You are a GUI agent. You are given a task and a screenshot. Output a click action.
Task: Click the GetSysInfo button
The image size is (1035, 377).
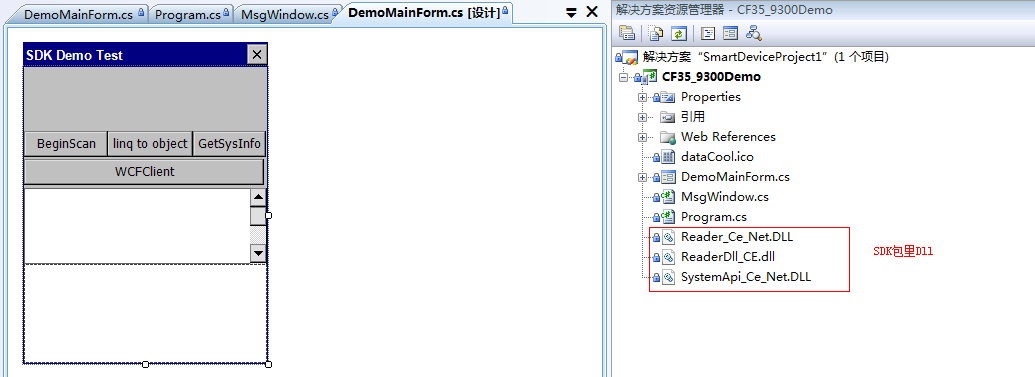point(229,144)
